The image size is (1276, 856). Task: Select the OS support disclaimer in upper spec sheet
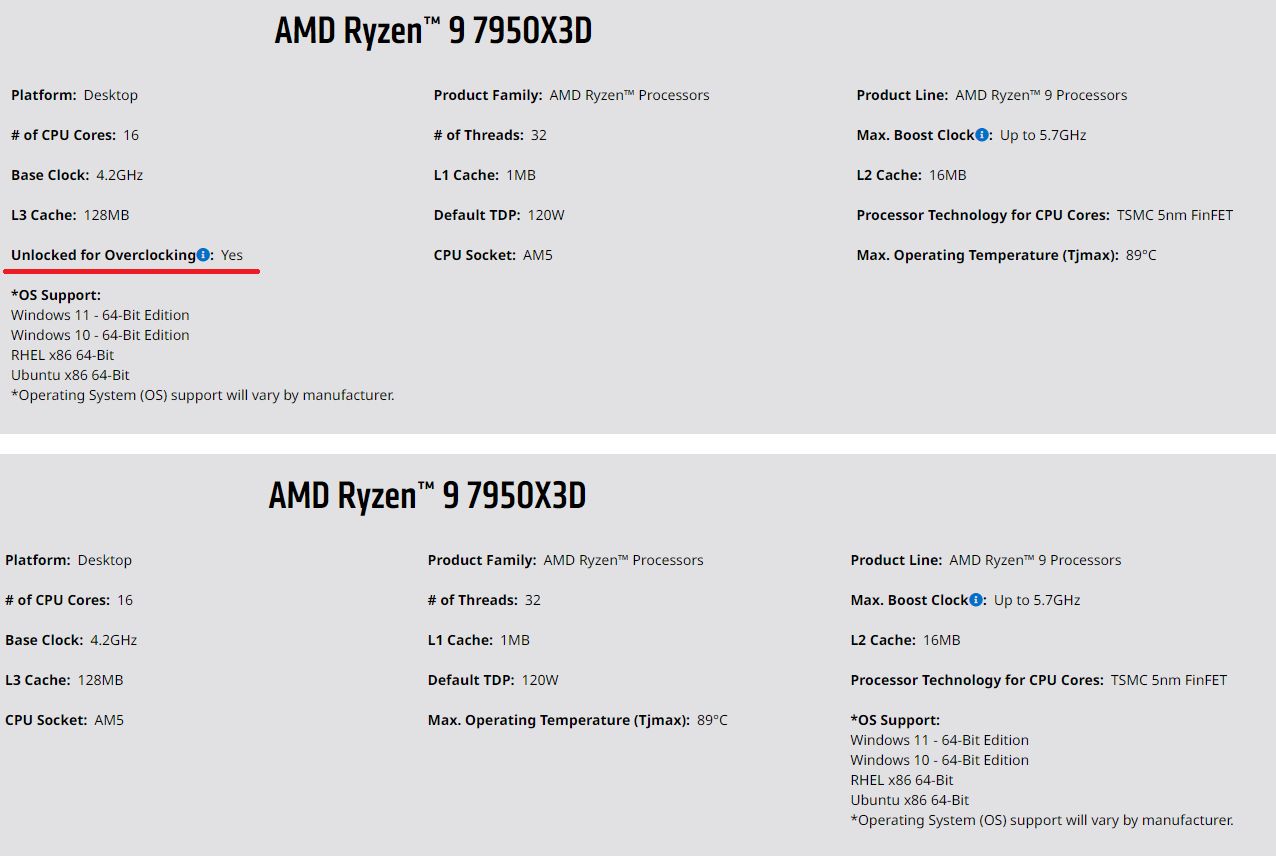coord(203,395)
